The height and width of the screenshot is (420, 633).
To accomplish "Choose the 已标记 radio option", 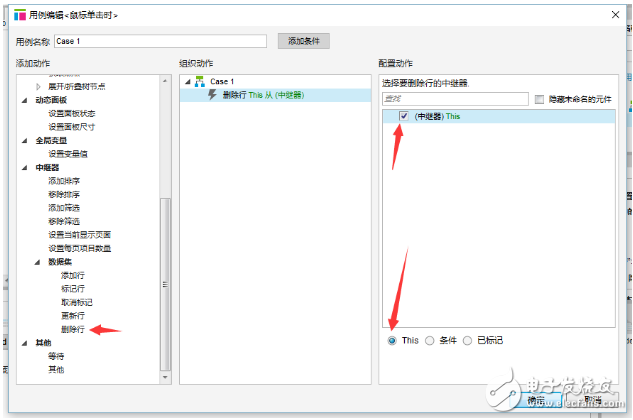I will point(469,340).
